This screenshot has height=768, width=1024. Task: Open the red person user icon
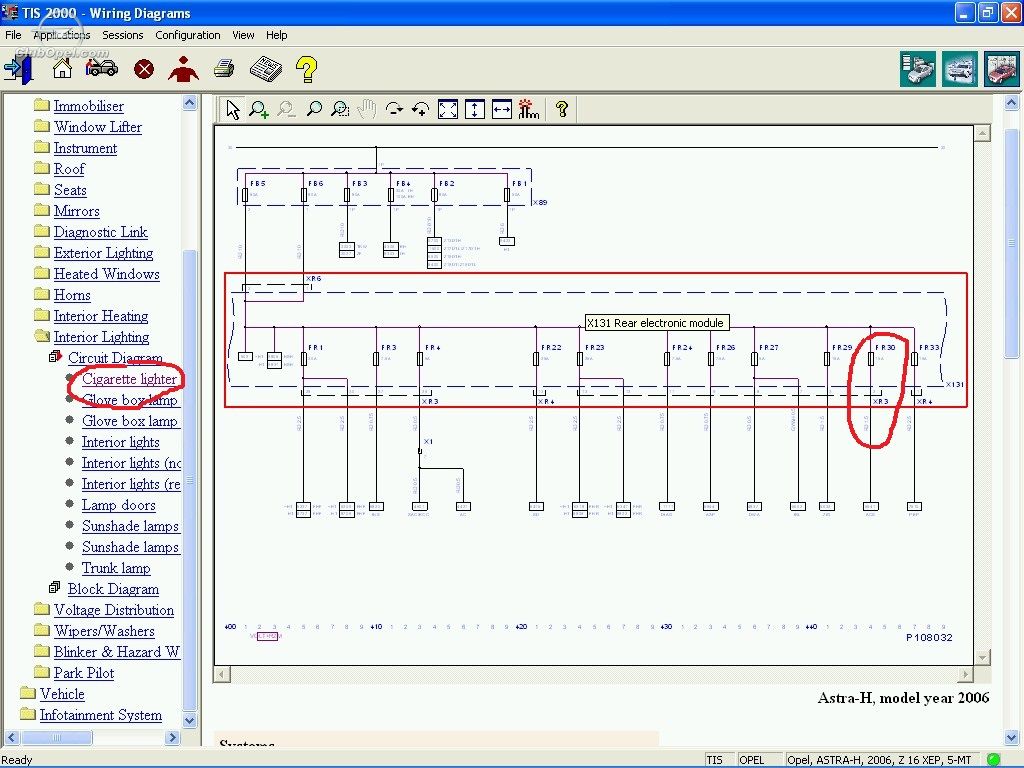pos(184,68)
